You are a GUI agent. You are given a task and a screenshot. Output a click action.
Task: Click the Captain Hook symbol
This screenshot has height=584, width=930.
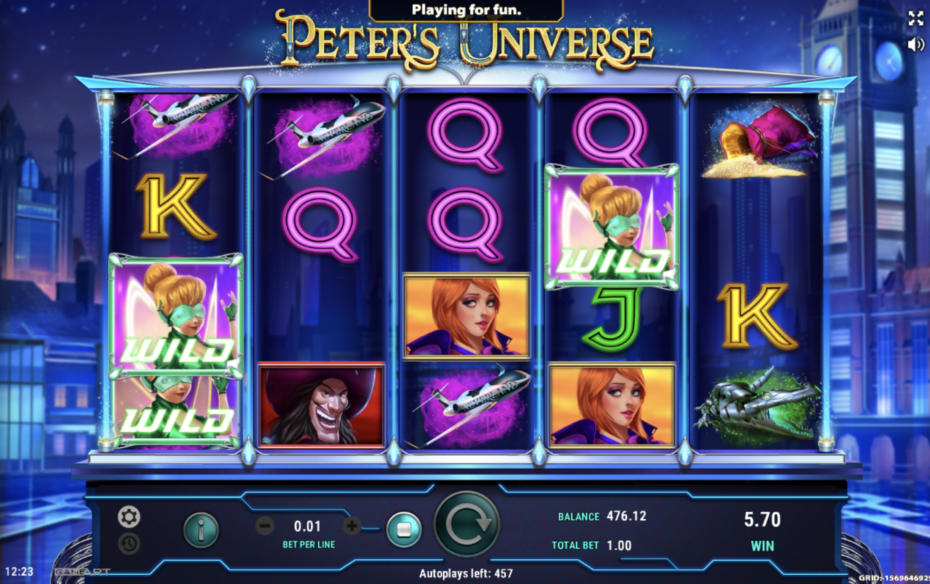coord(321,405)
